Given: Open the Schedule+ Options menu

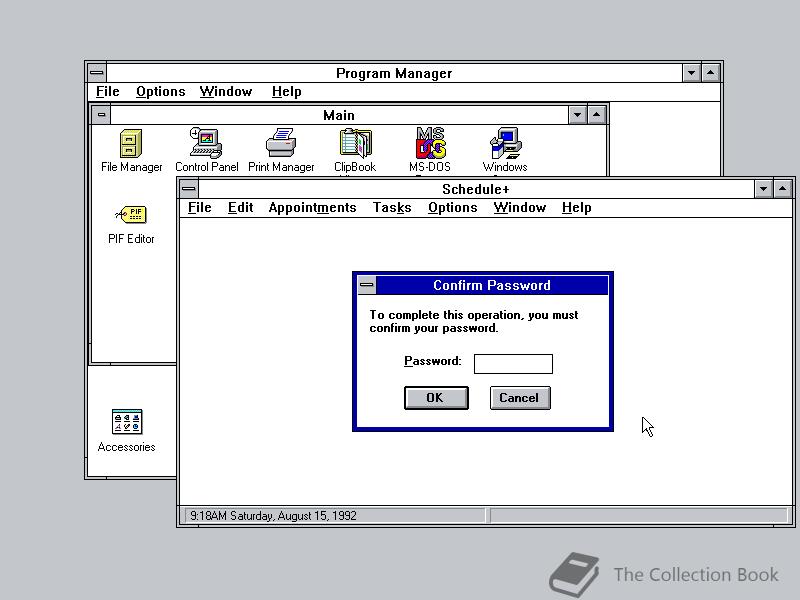Looking at the screenshot, I should (x=453, y=208).
